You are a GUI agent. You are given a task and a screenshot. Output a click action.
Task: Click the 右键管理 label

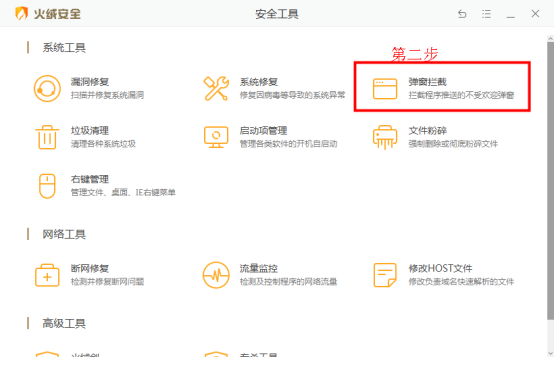(90, 179)
